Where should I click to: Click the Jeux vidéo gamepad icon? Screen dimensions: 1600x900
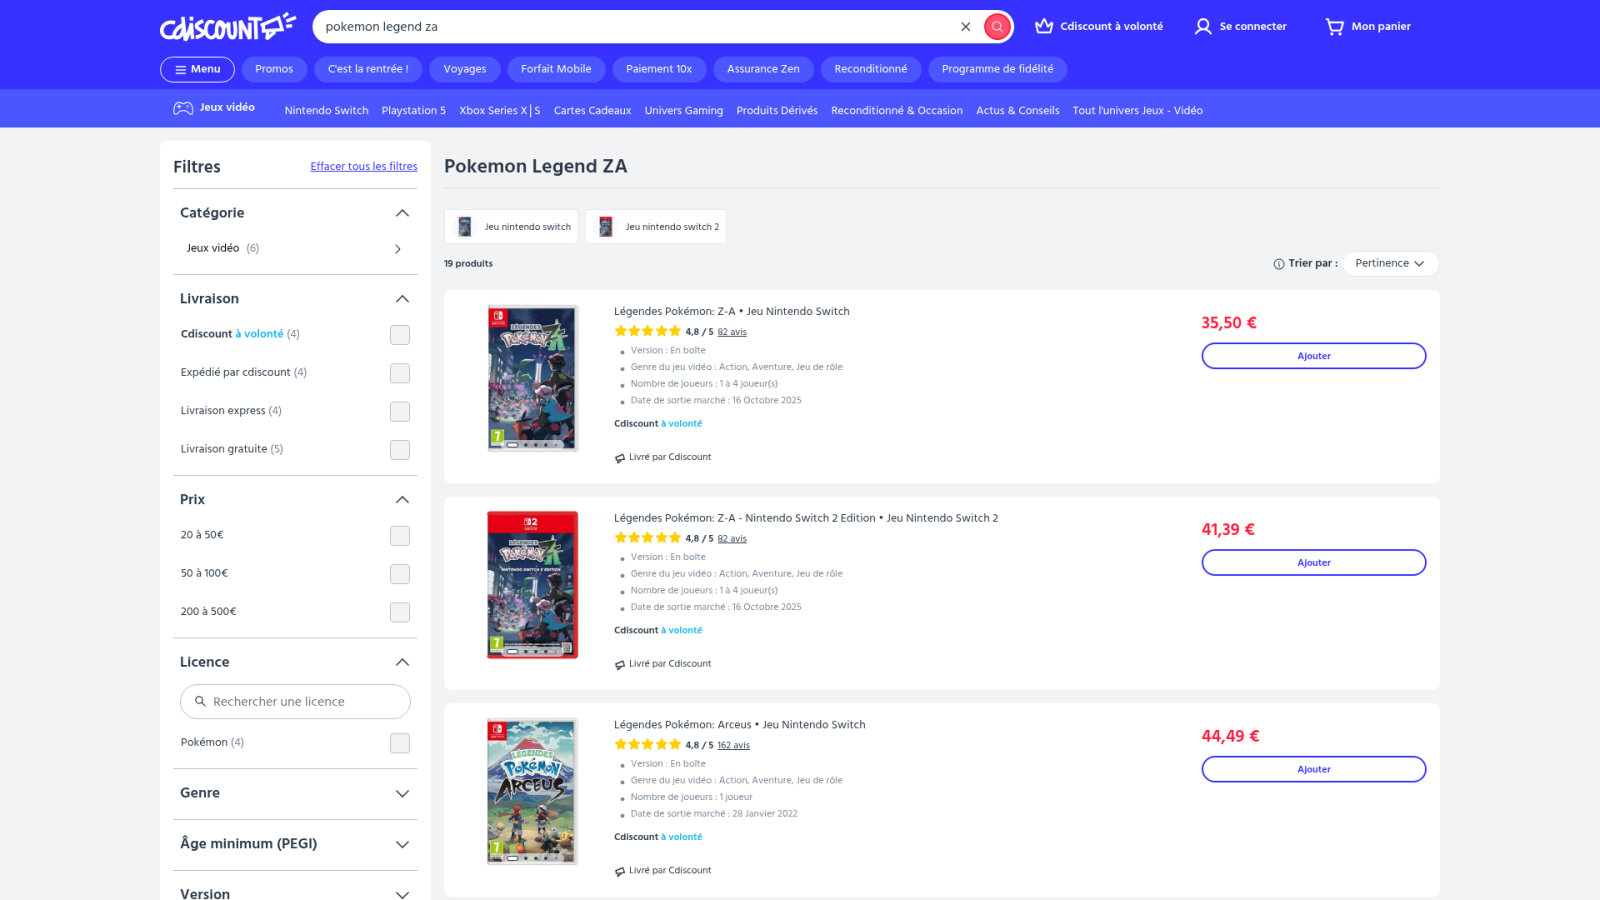click(x=183, y=108)
